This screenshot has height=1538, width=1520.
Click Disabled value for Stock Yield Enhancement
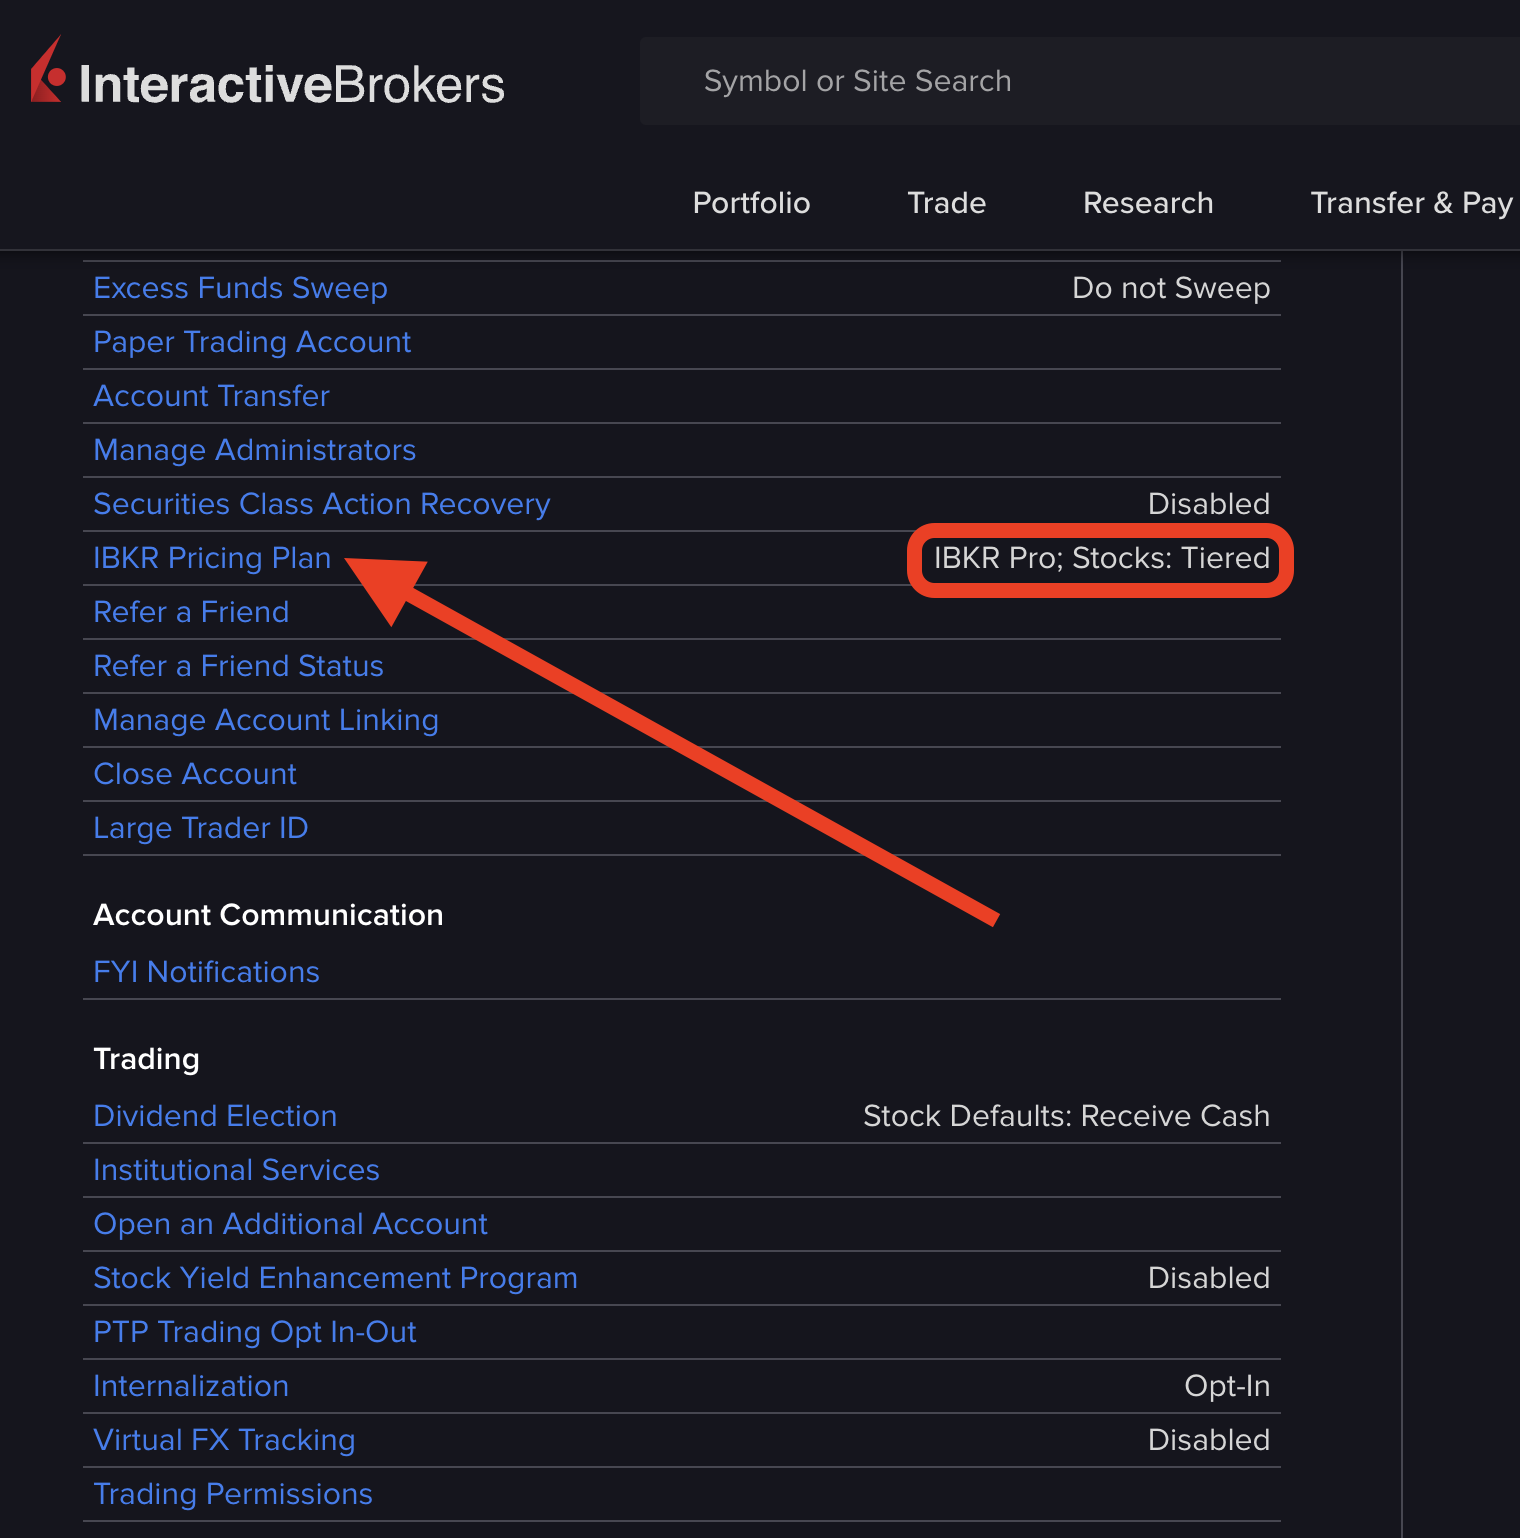[x=1208, y=1278]
